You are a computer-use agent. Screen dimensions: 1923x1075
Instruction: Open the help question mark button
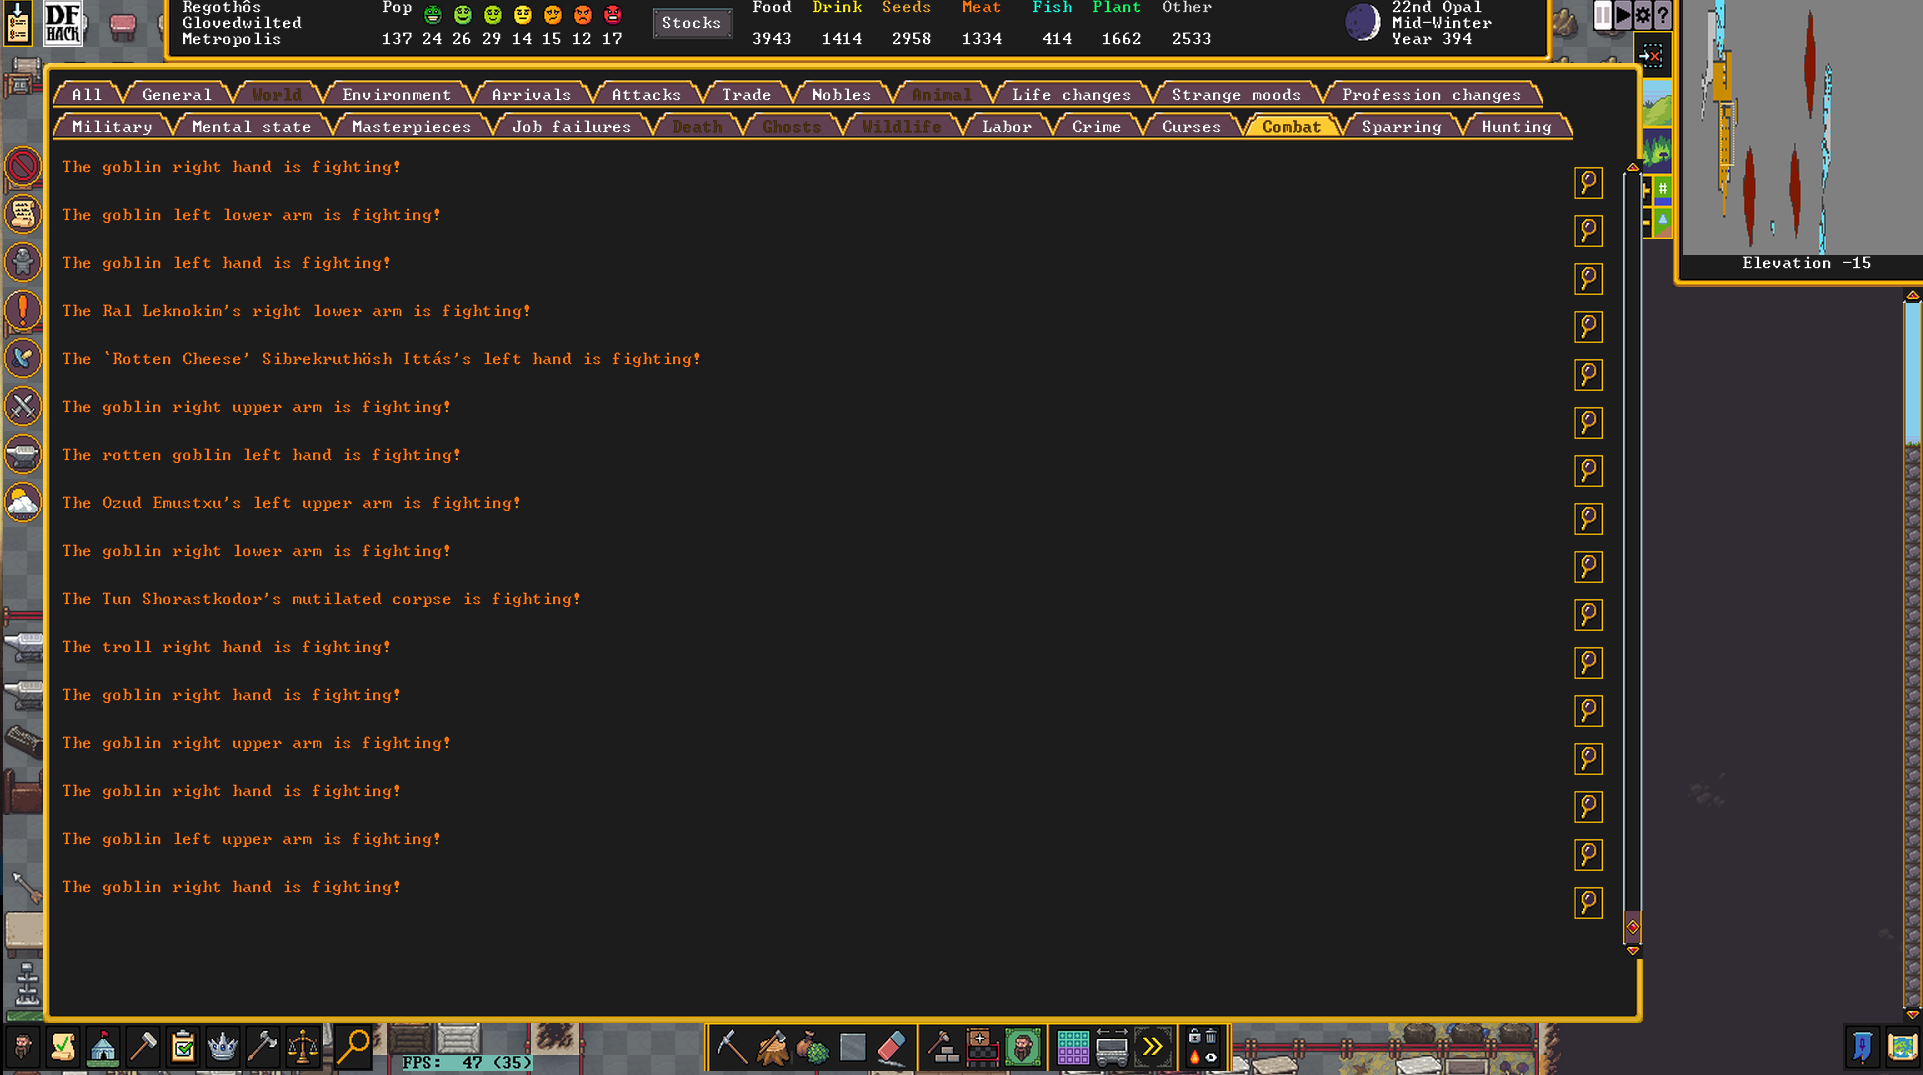click(1663, 15)
